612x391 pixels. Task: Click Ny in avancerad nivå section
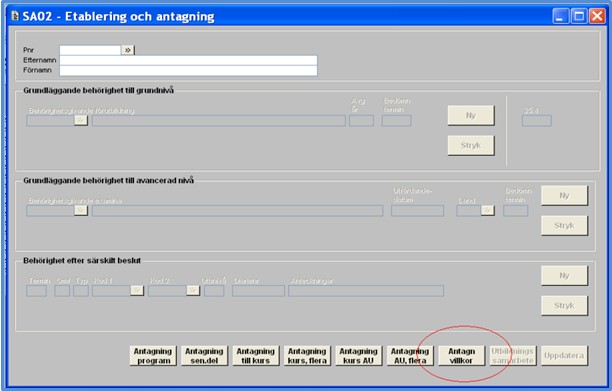pos(564,195)
